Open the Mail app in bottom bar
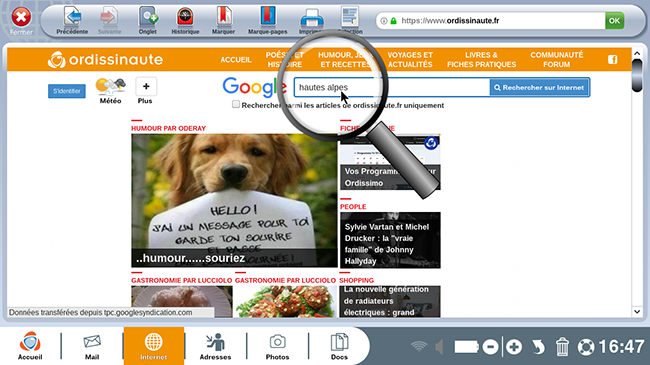 pyautogui.click(x=92, y=347)
